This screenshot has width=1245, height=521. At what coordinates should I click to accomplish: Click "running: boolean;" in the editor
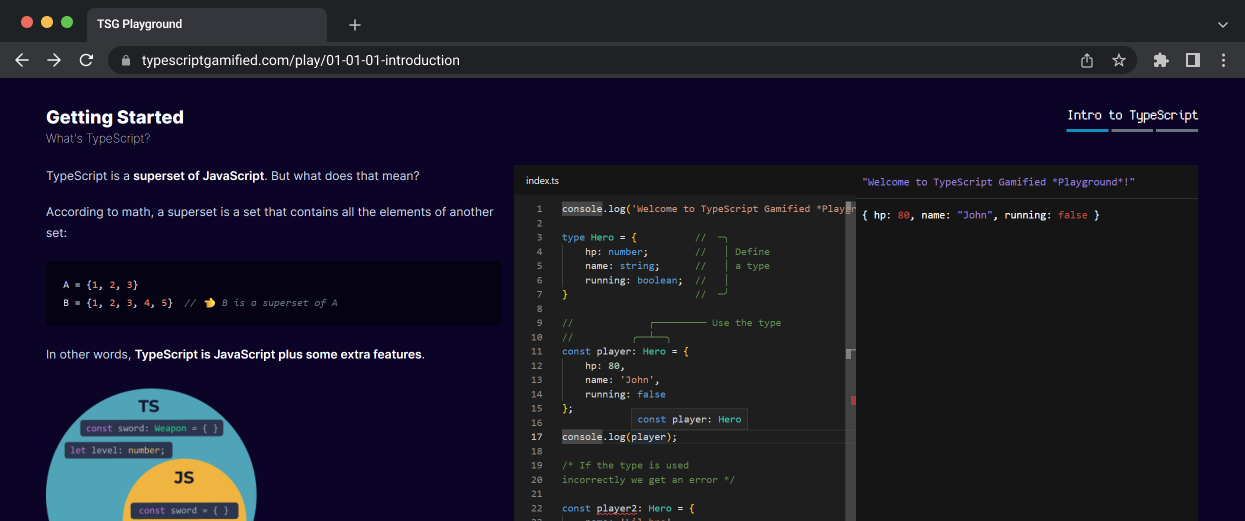point(634,280)
